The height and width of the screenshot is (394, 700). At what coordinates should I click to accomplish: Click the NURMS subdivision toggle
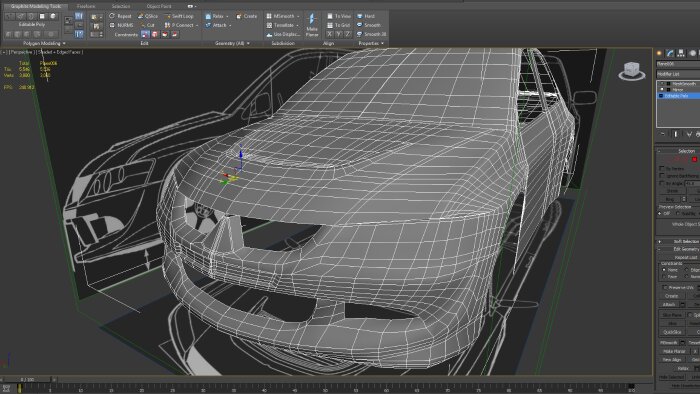121,25
